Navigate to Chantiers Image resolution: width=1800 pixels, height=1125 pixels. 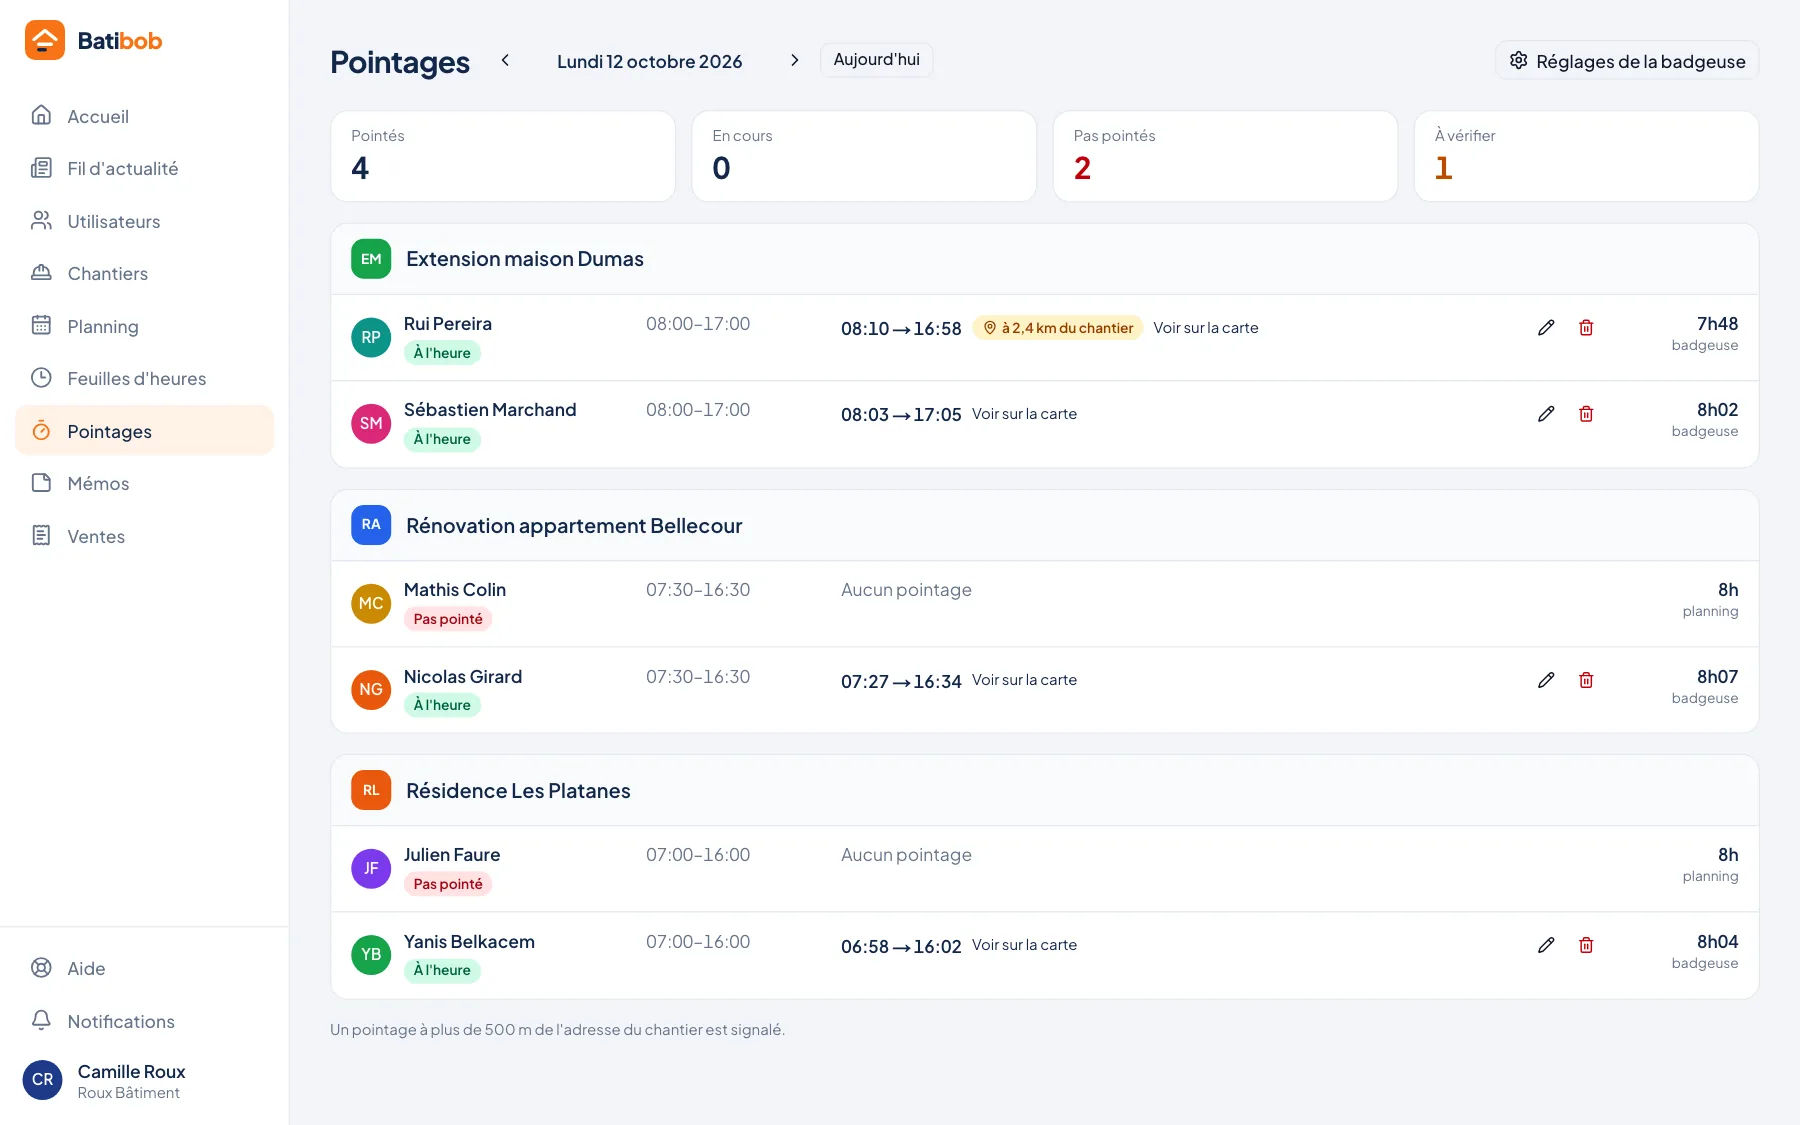[145, 273]
